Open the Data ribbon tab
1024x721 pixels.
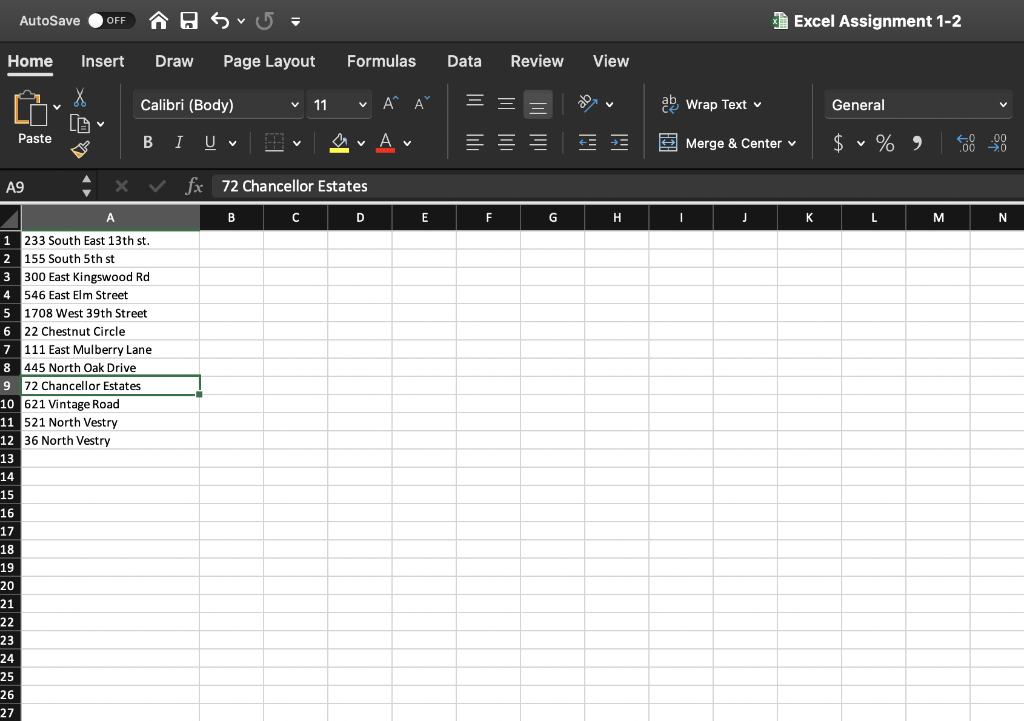(x=464, y=61)
